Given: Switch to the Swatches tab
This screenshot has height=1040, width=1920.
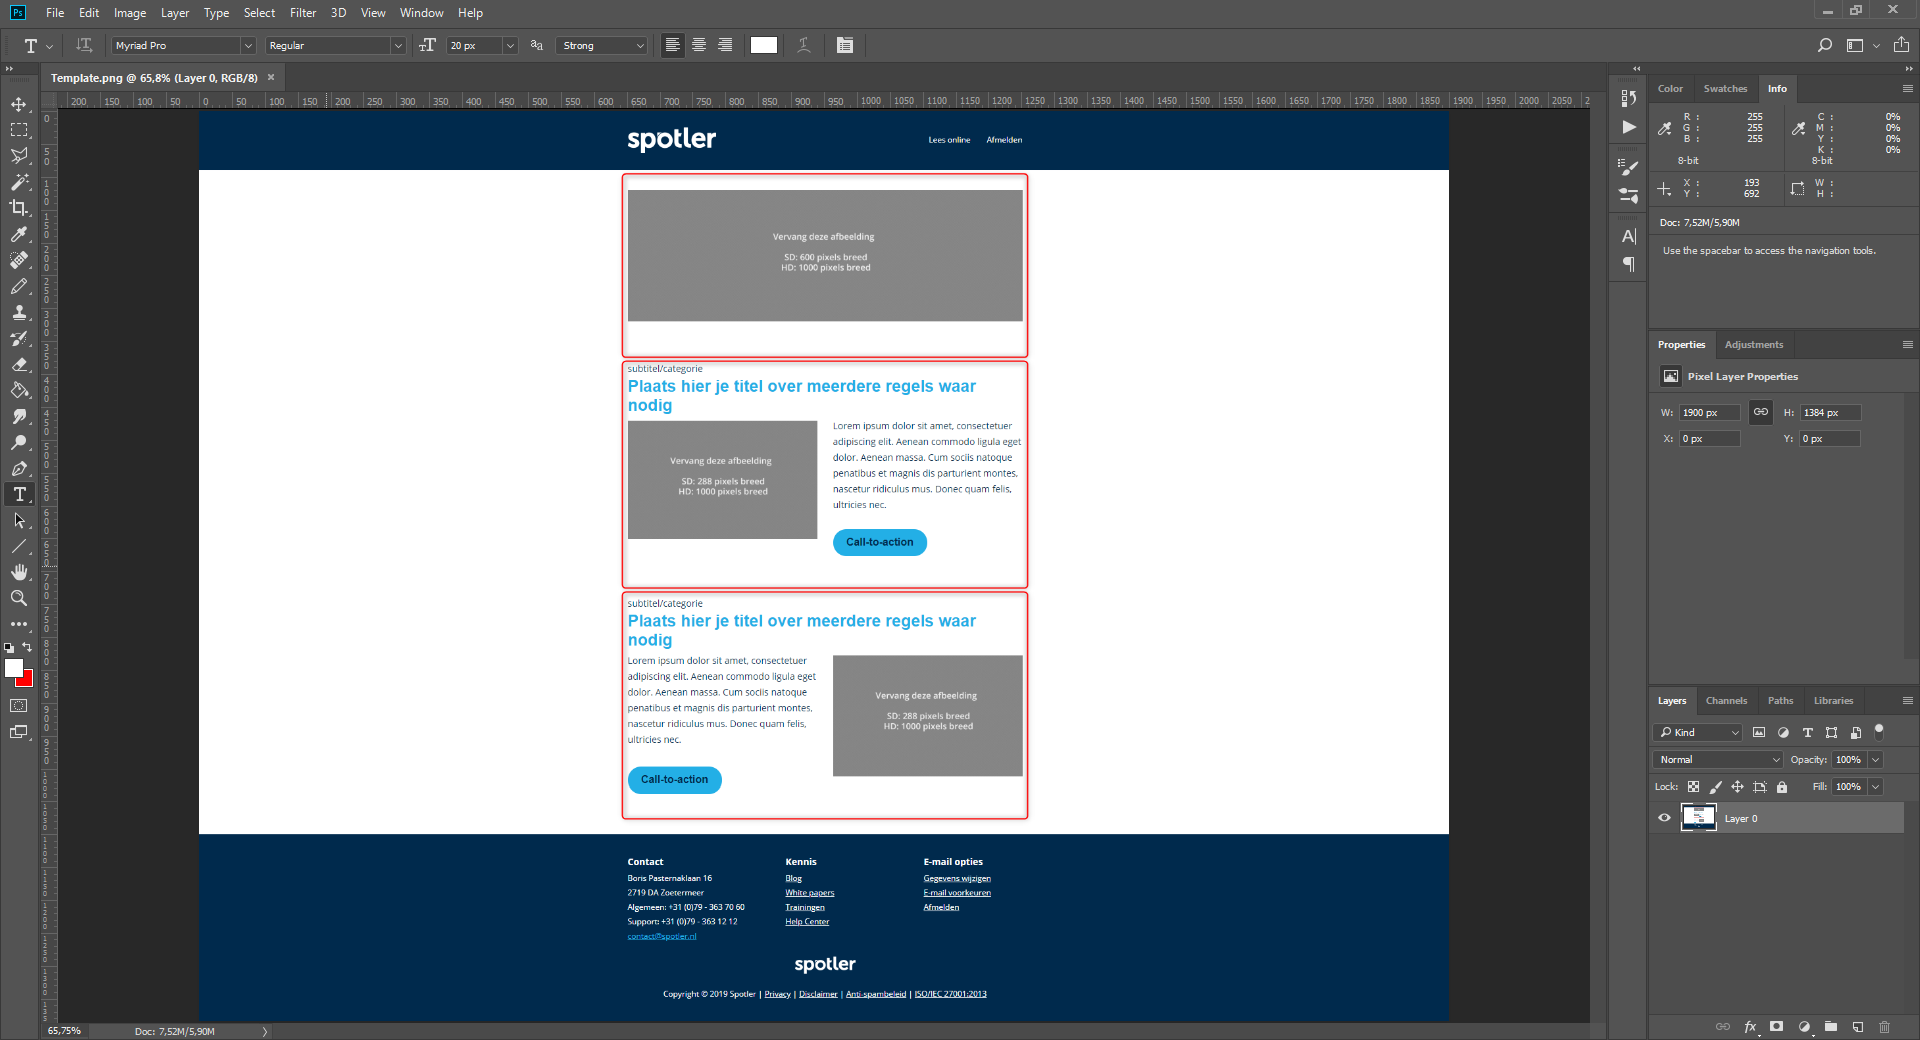Looking at the screenshot, I should (x=1725, y=88).
